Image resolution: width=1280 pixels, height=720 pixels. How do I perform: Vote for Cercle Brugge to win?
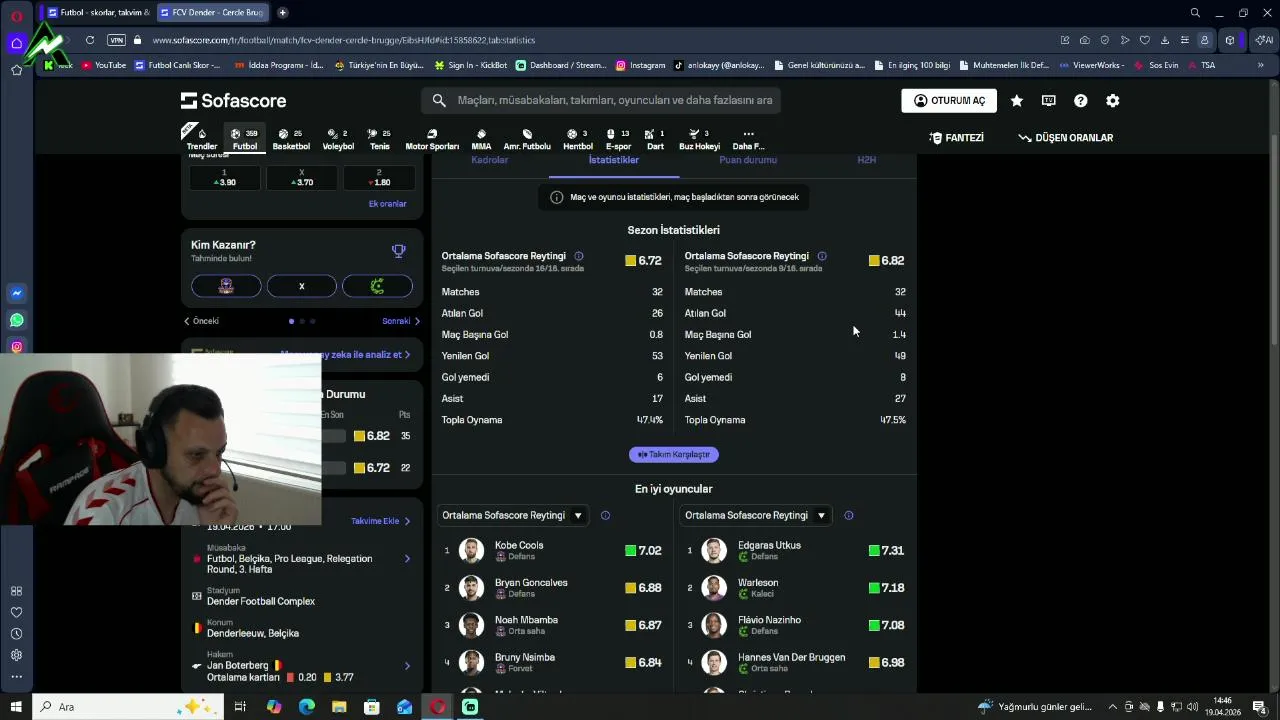point(377,286)
